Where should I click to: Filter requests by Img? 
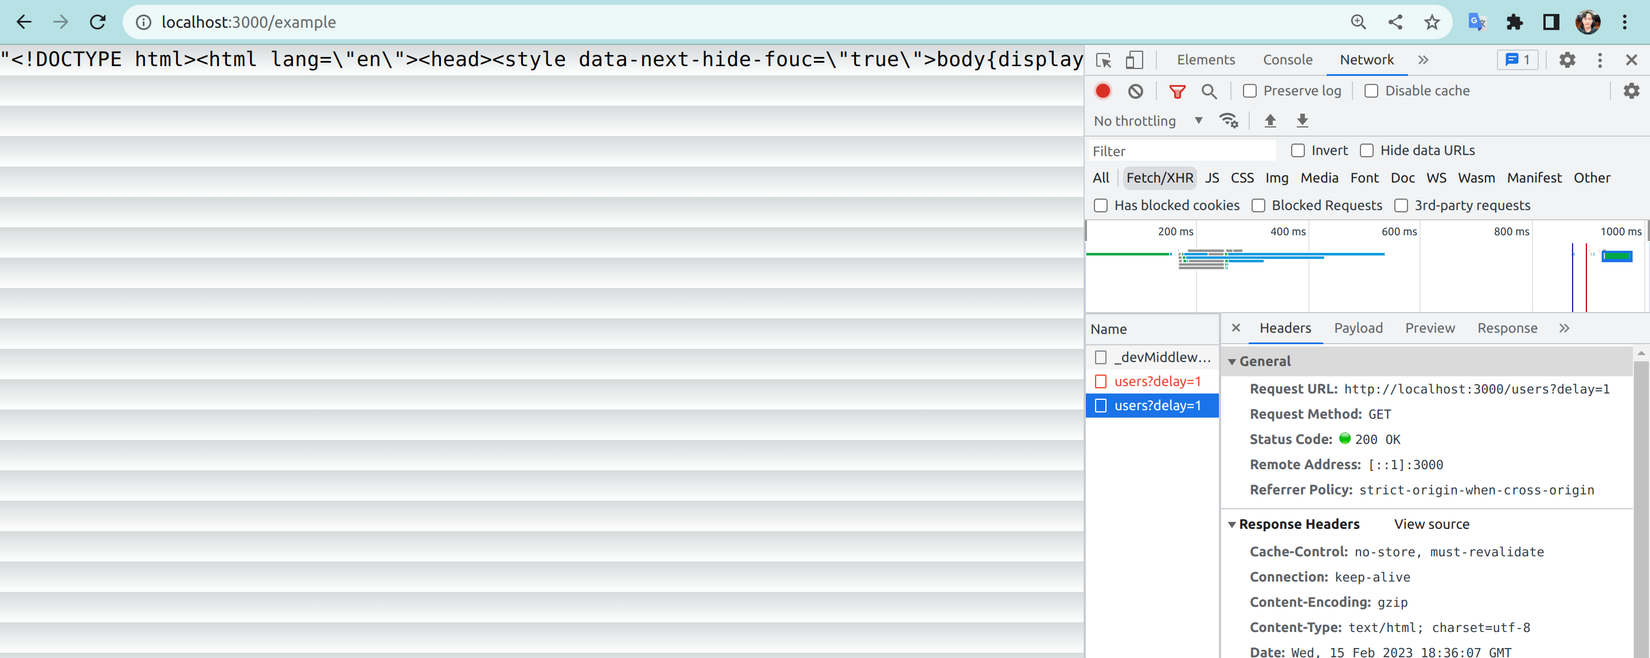click(x=1277, y=178)
